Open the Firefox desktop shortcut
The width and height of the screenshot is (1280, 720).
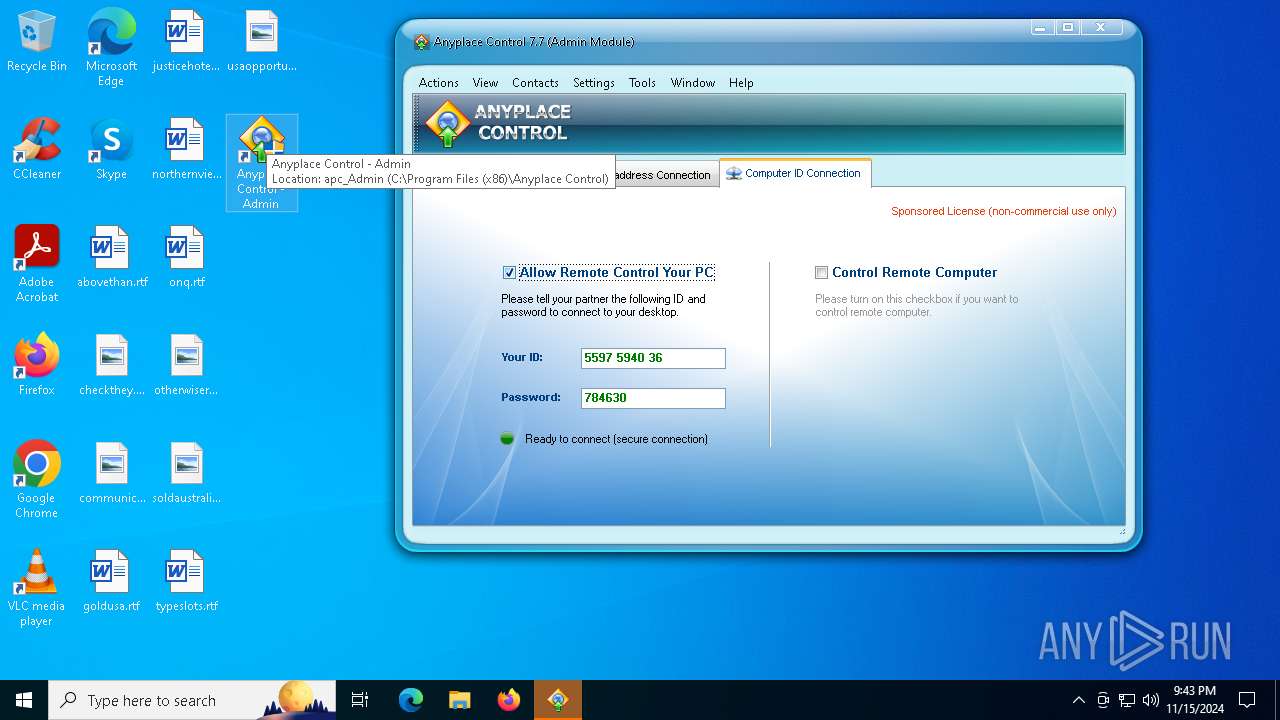[37, 366]
